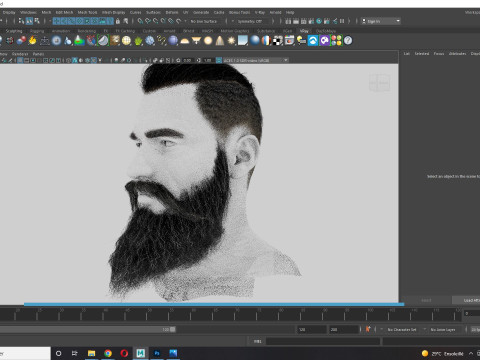Click the checkerboard shelf icon

click(x=278, y=41)
